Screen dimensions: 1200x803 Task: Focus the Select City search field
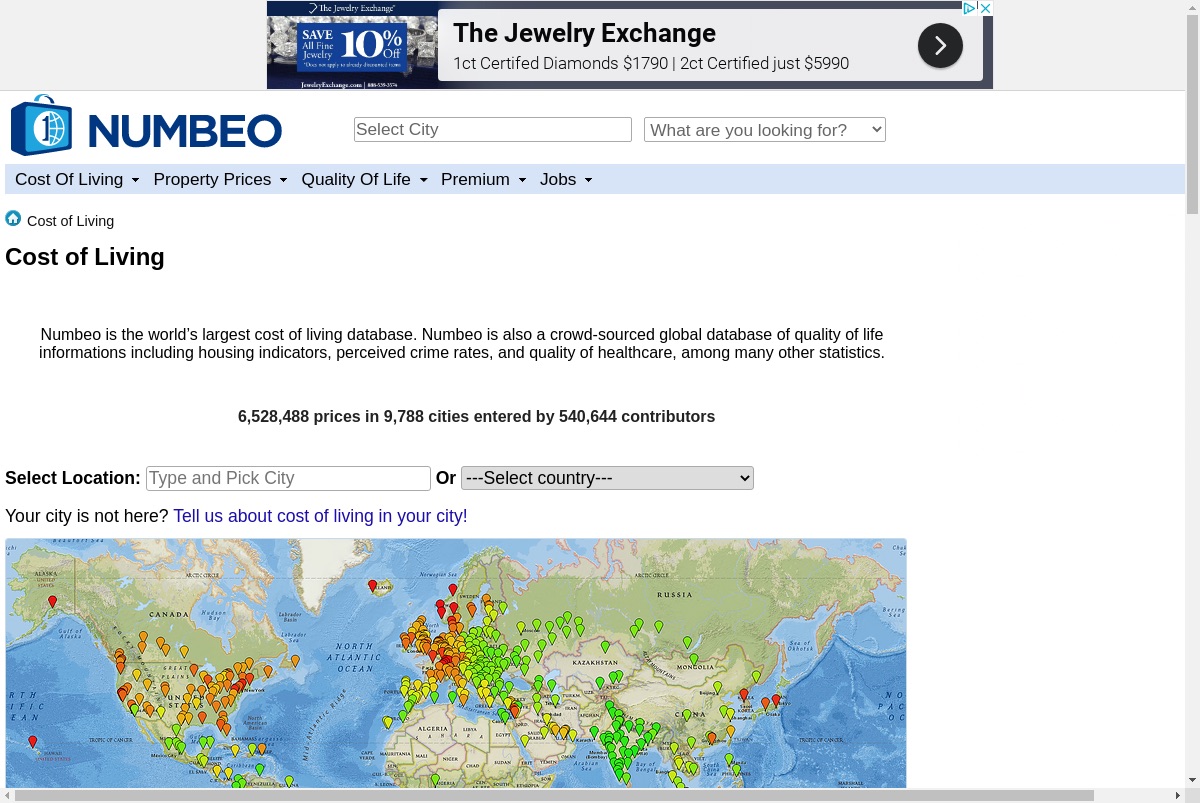pyautogui.click(x=493, y=130)
